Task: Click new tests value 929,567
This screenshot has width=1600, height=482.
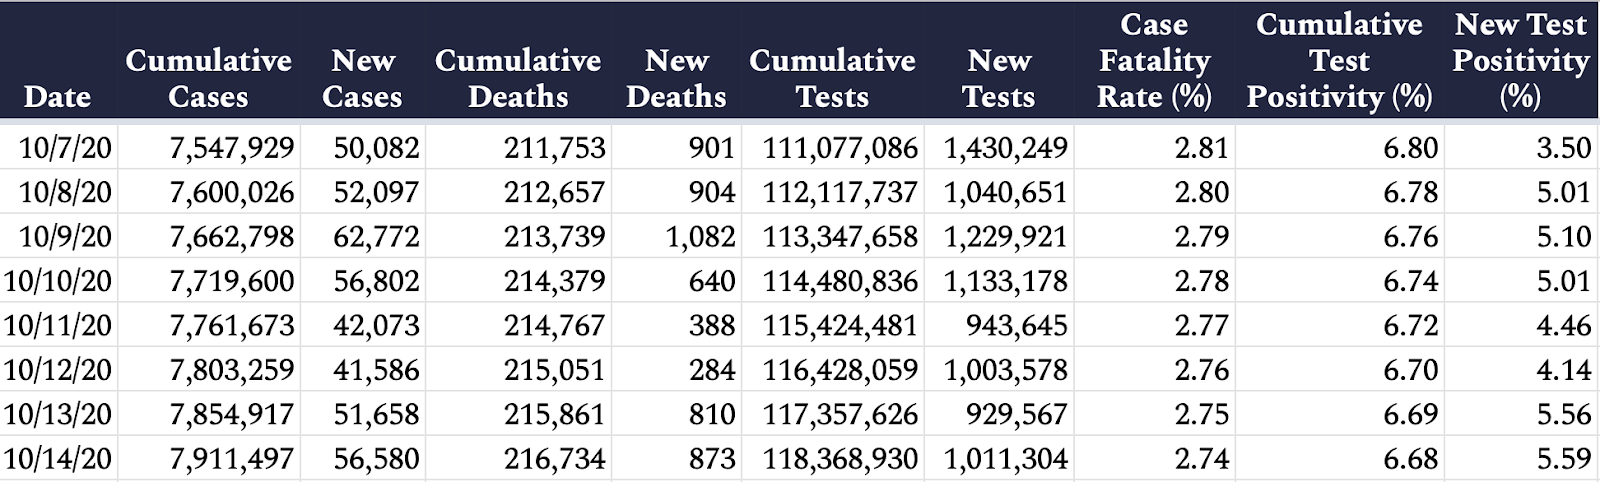Action: tap(1016, 414)
